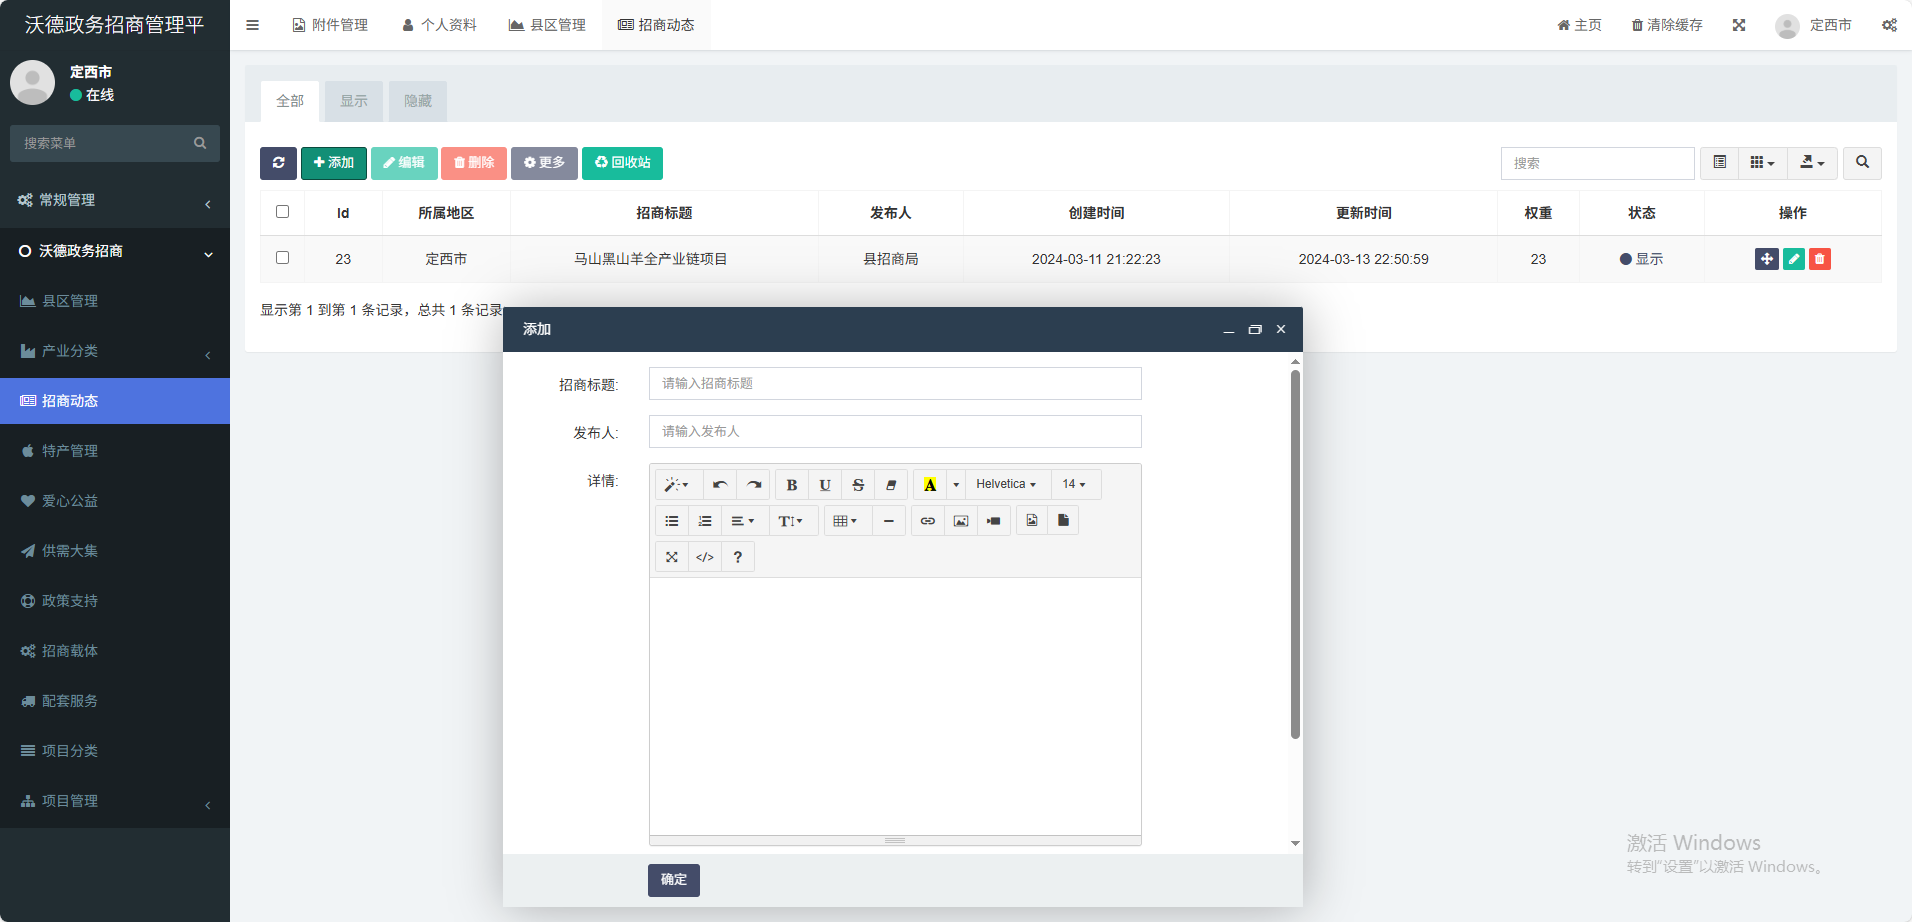Click the 确定 submit button

pyautogui.click(x=673, y=880)
